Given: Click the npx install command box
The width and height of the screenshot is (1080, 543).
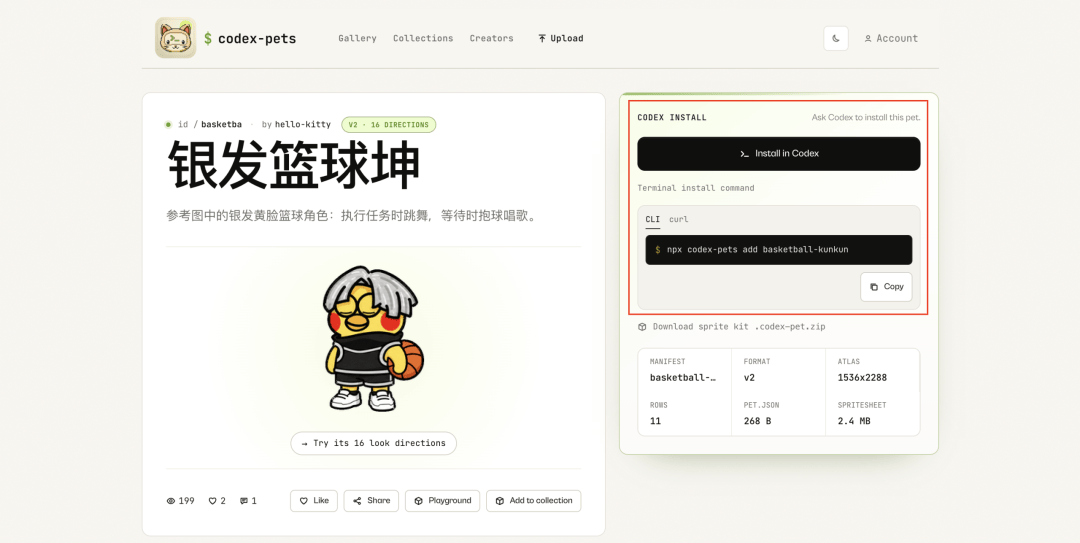Looking at the screenshot, I should [778, 249].
